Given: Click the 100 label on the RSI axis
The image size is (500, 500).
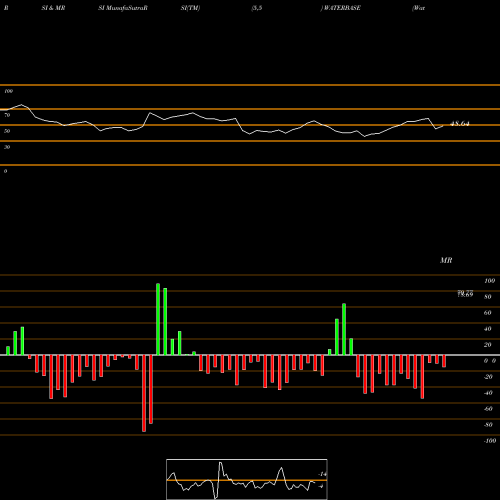Looking at the screenshot, I should tap(8, 91).
